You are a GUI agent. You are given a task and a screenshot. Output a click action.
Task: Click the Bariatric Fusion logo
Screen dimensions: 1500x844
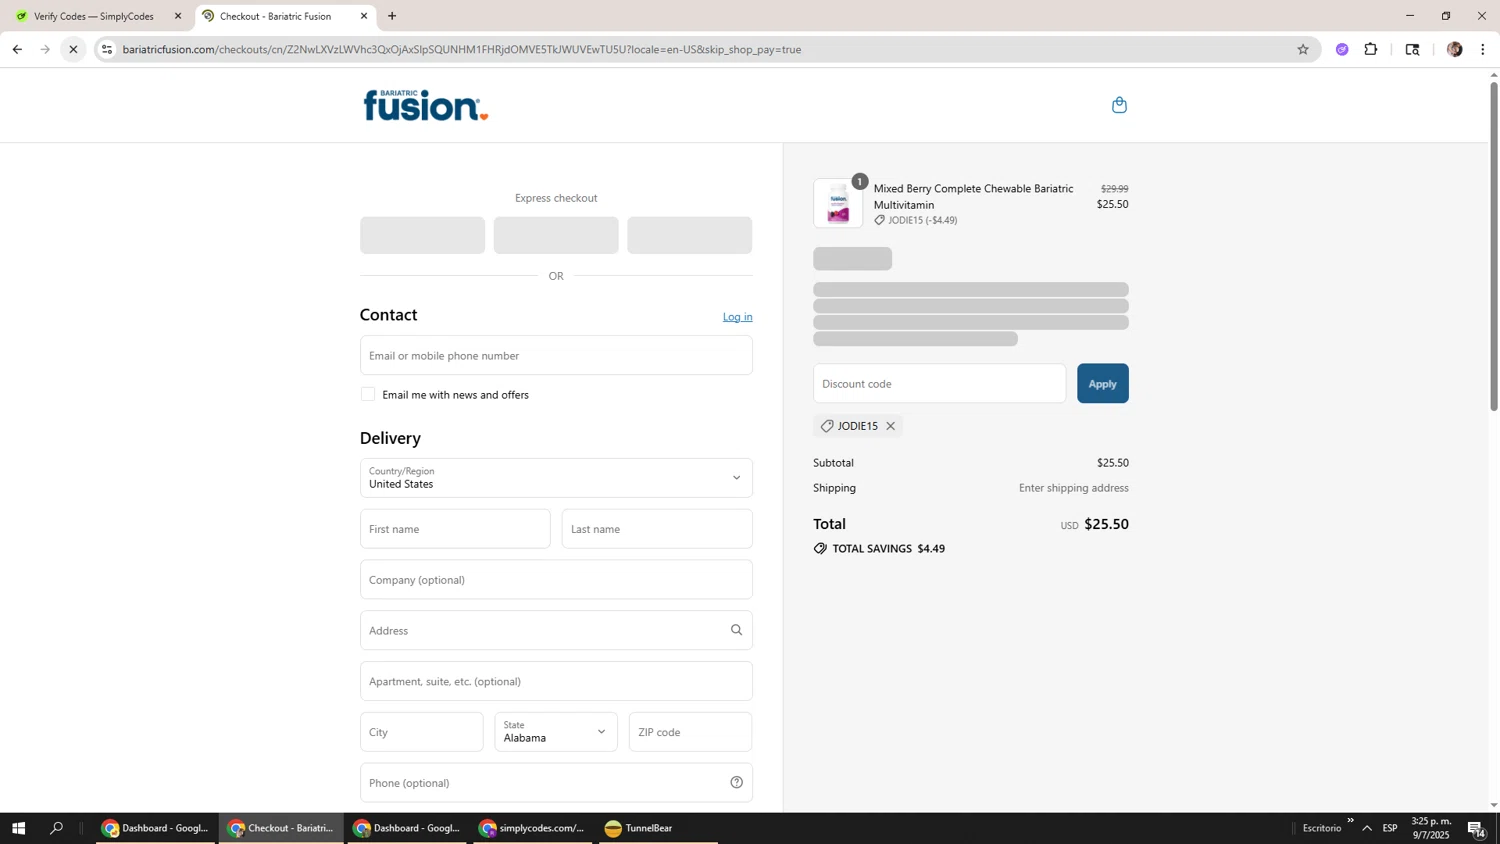[425, 105]
